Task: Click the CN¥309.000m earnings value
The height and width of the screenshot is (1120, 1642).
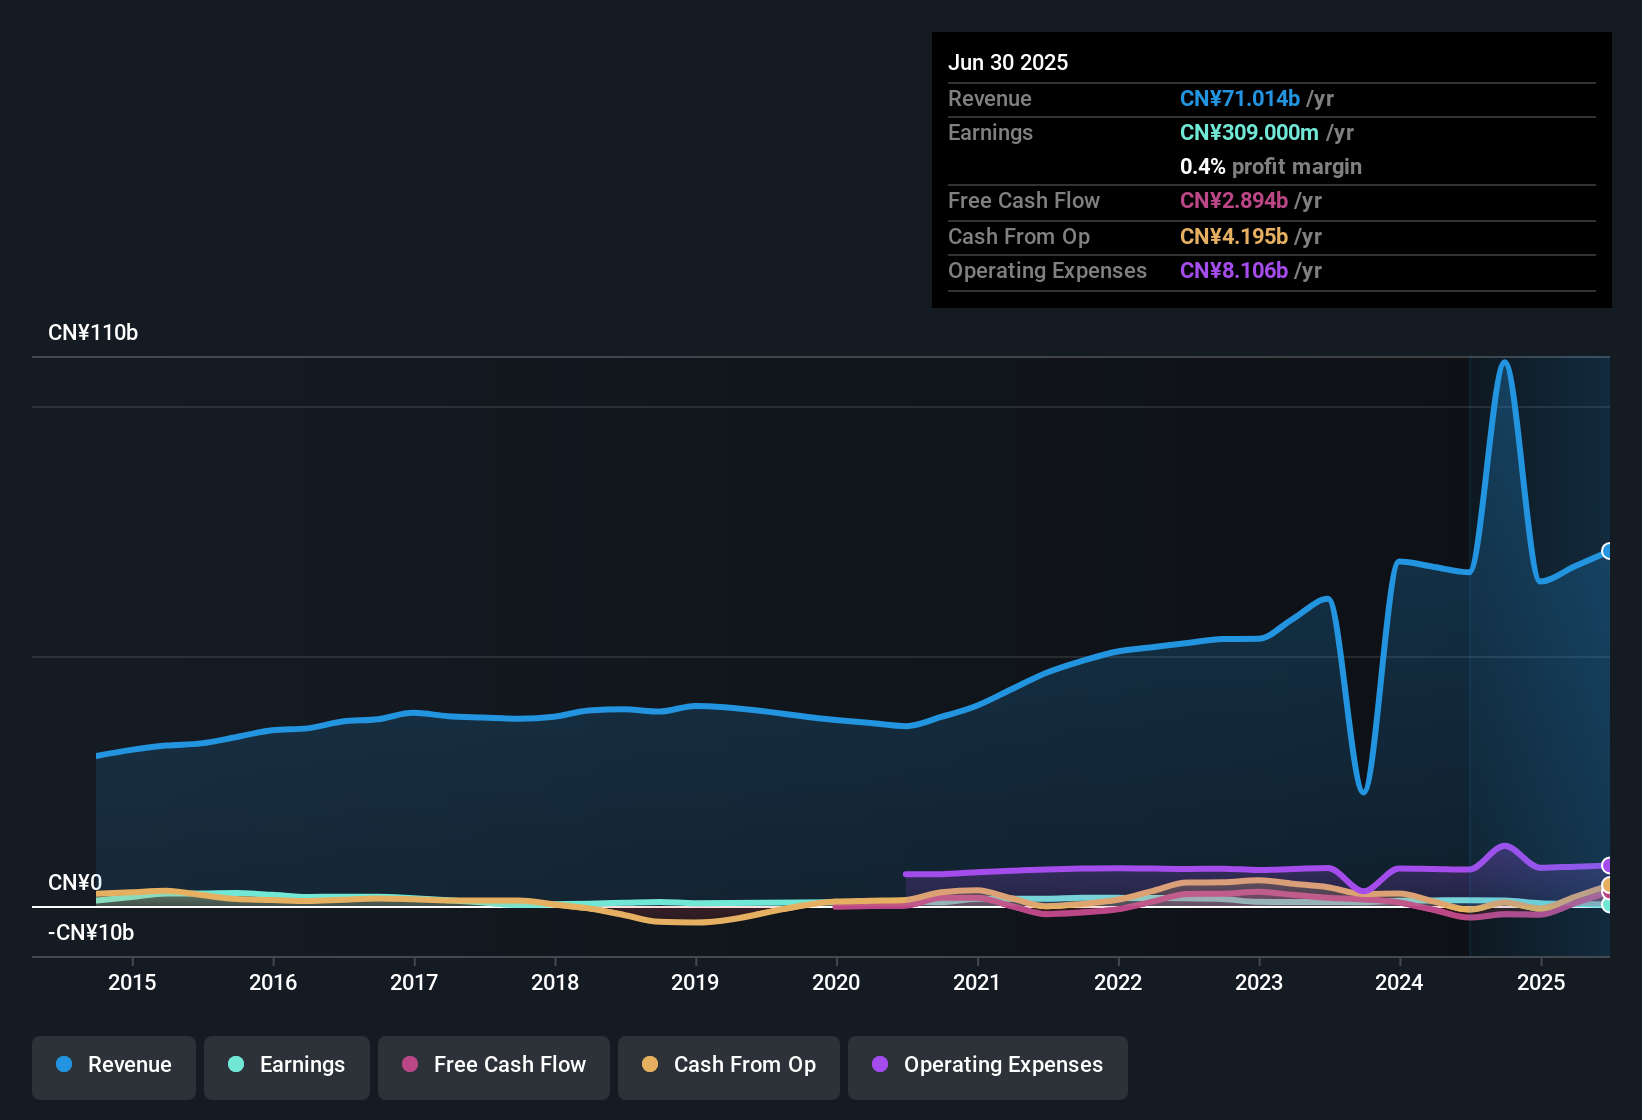Action: (x=1249, y=132)
